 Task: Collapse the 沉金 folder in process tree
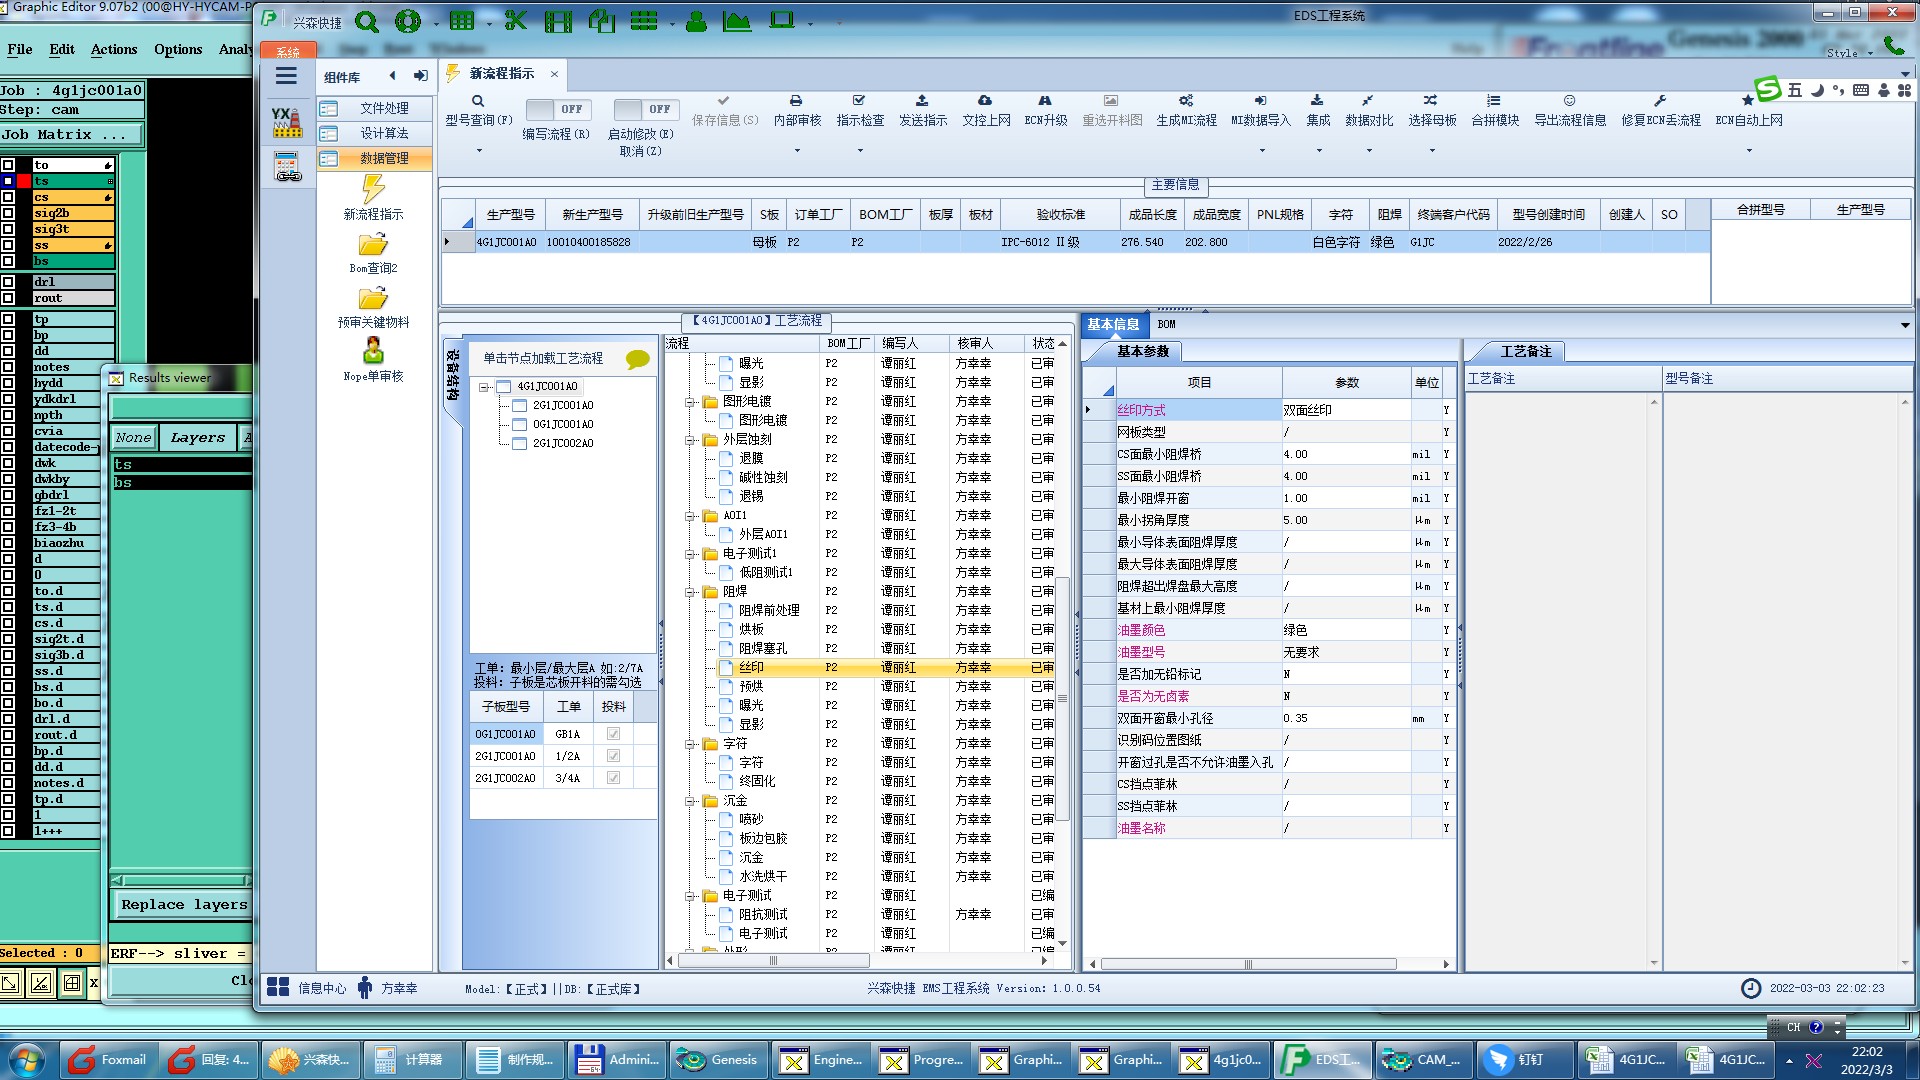690,801
